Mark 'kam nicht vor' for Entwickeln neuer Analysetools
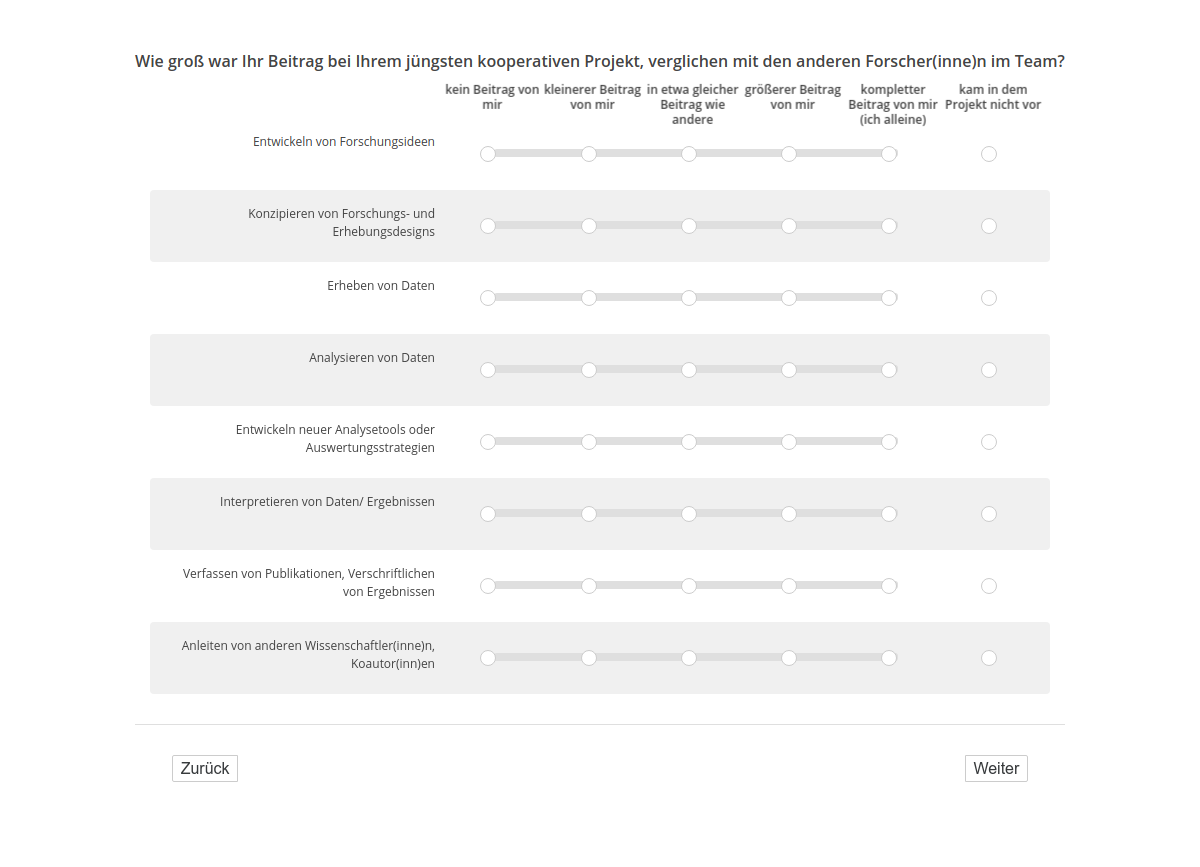The image size is (1200, 867). [989, 442]
